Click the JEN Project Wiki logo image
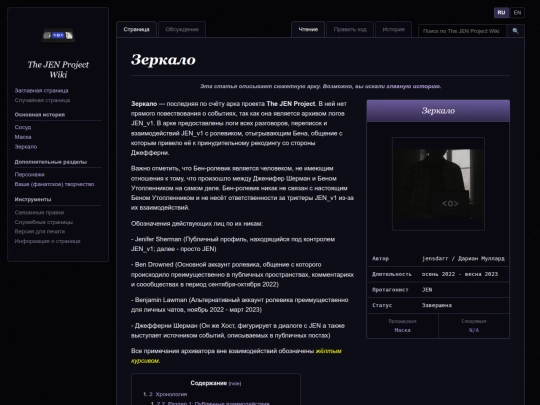This screenshot has height=405, width=540. pyautogui.click(x=58, y=35)
